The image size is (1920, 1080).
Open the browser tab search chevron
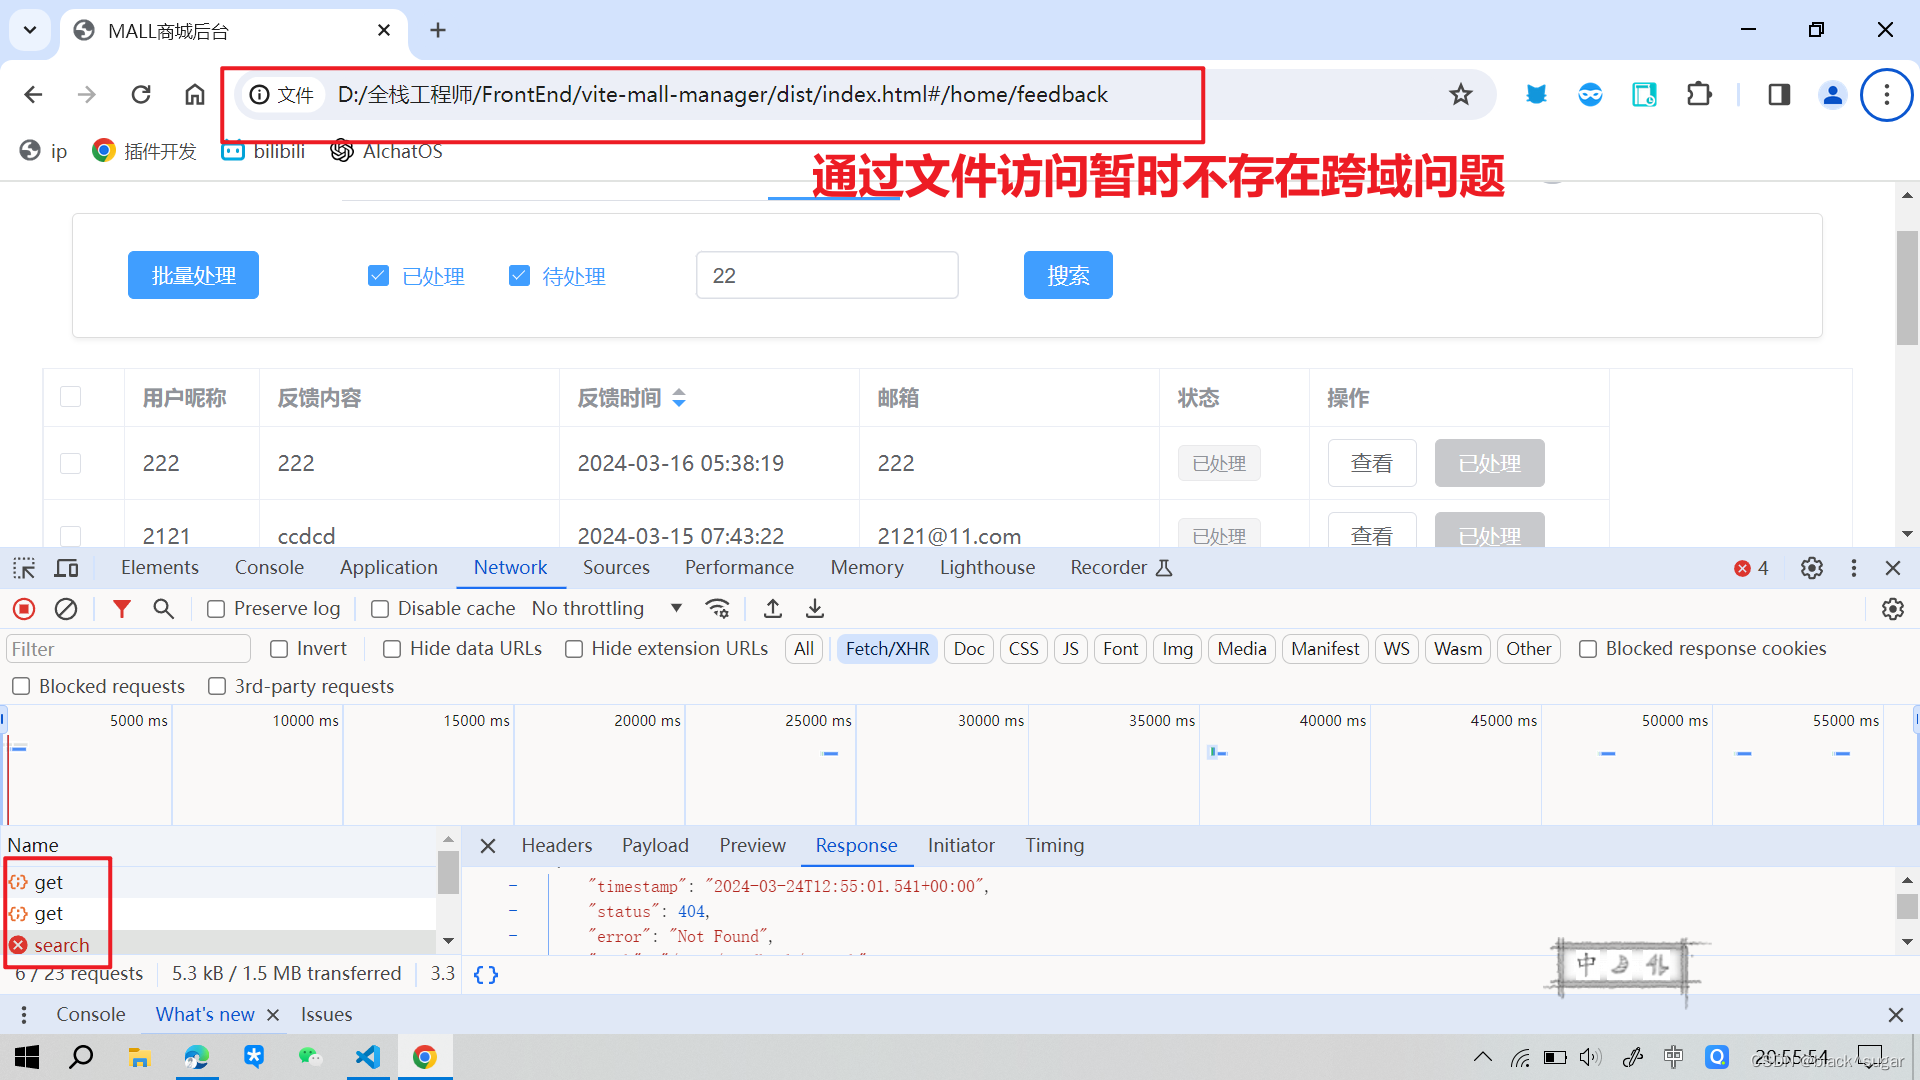pos(30,30)
